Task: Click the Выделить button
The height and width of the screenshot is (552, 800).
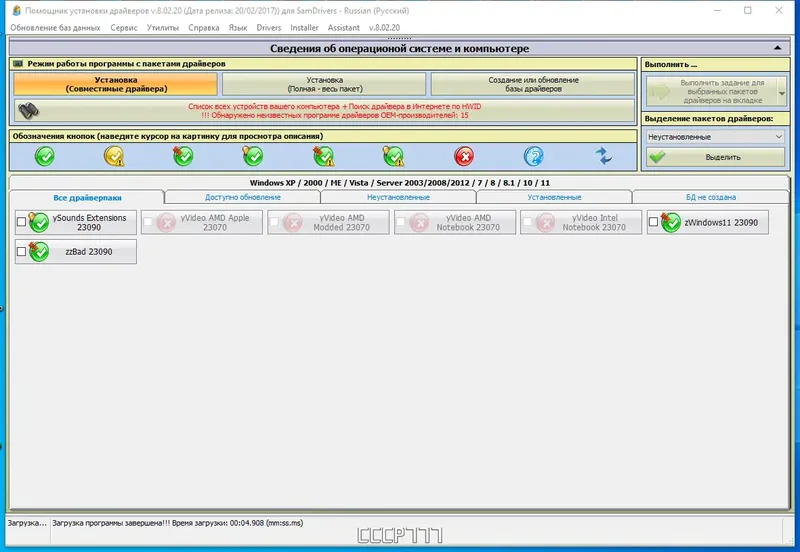Action: [715, 157]
